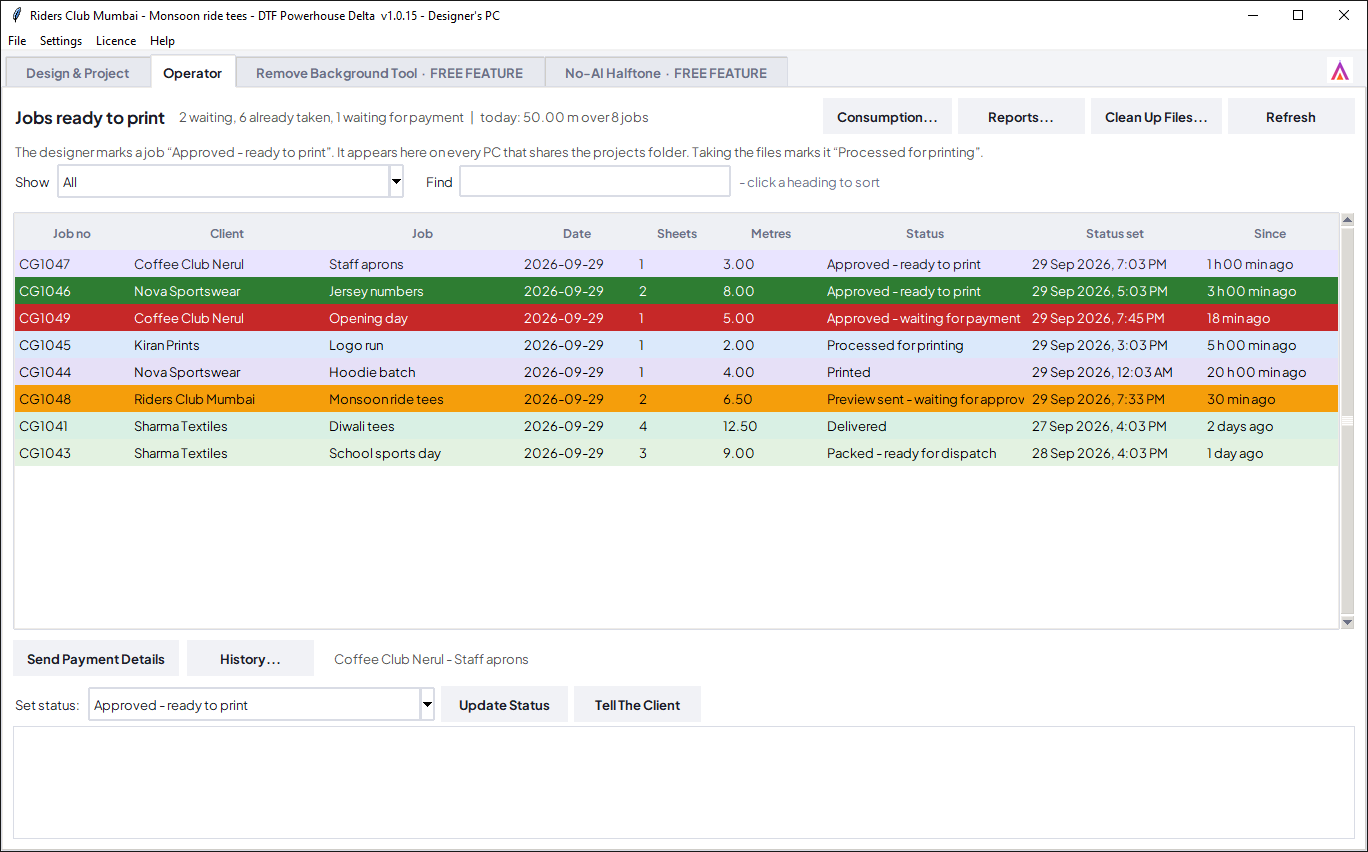Select CG1044 Hoodie batch row

coord(677,373)
